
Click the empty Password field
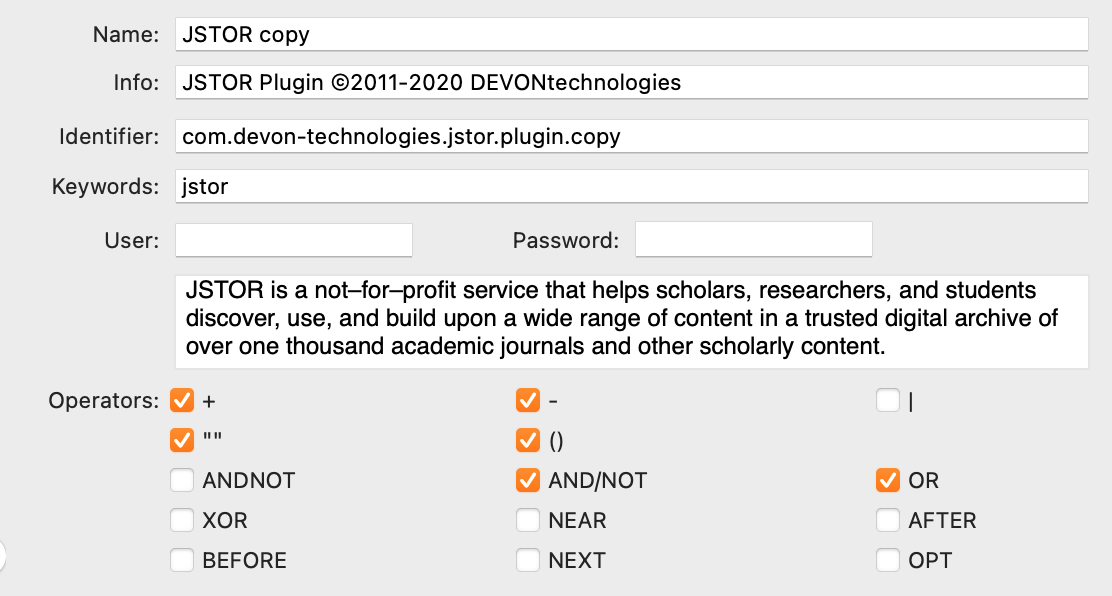(753, 240)
